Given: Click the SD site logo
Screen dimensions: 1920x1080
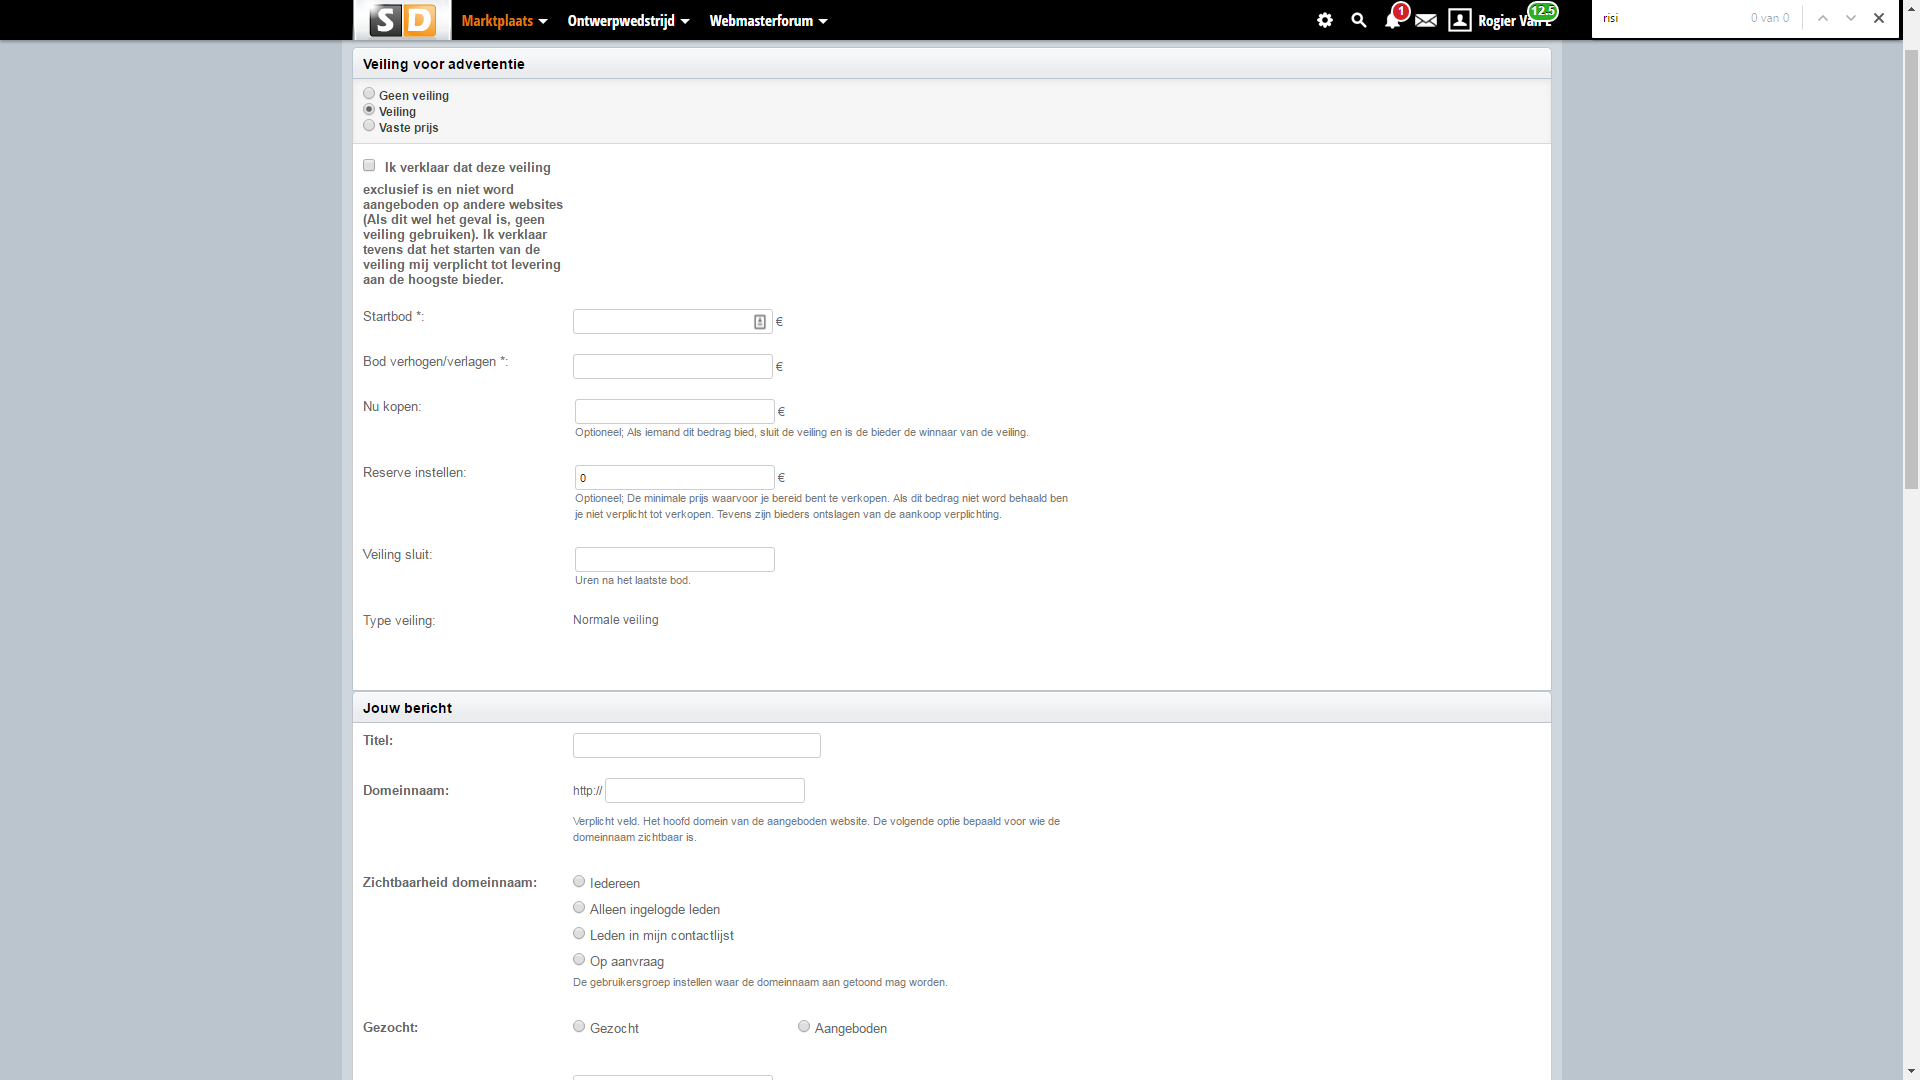Looking at the screenshot, I should click(x=402, y=20).
